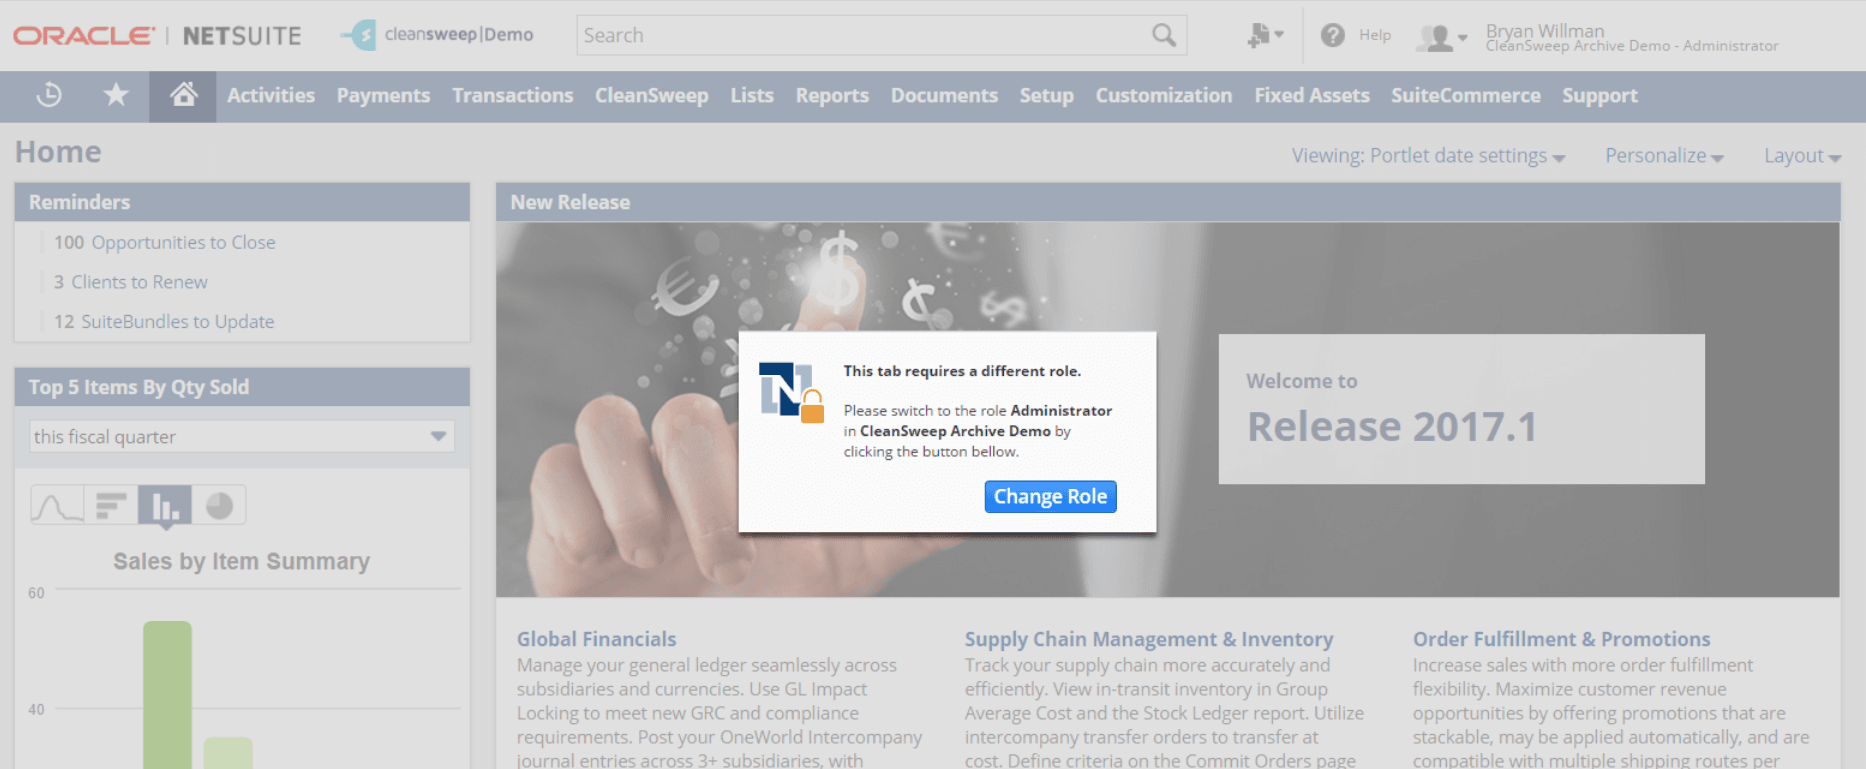Expand the Personalize dropdown

[x=1664, y=156]
